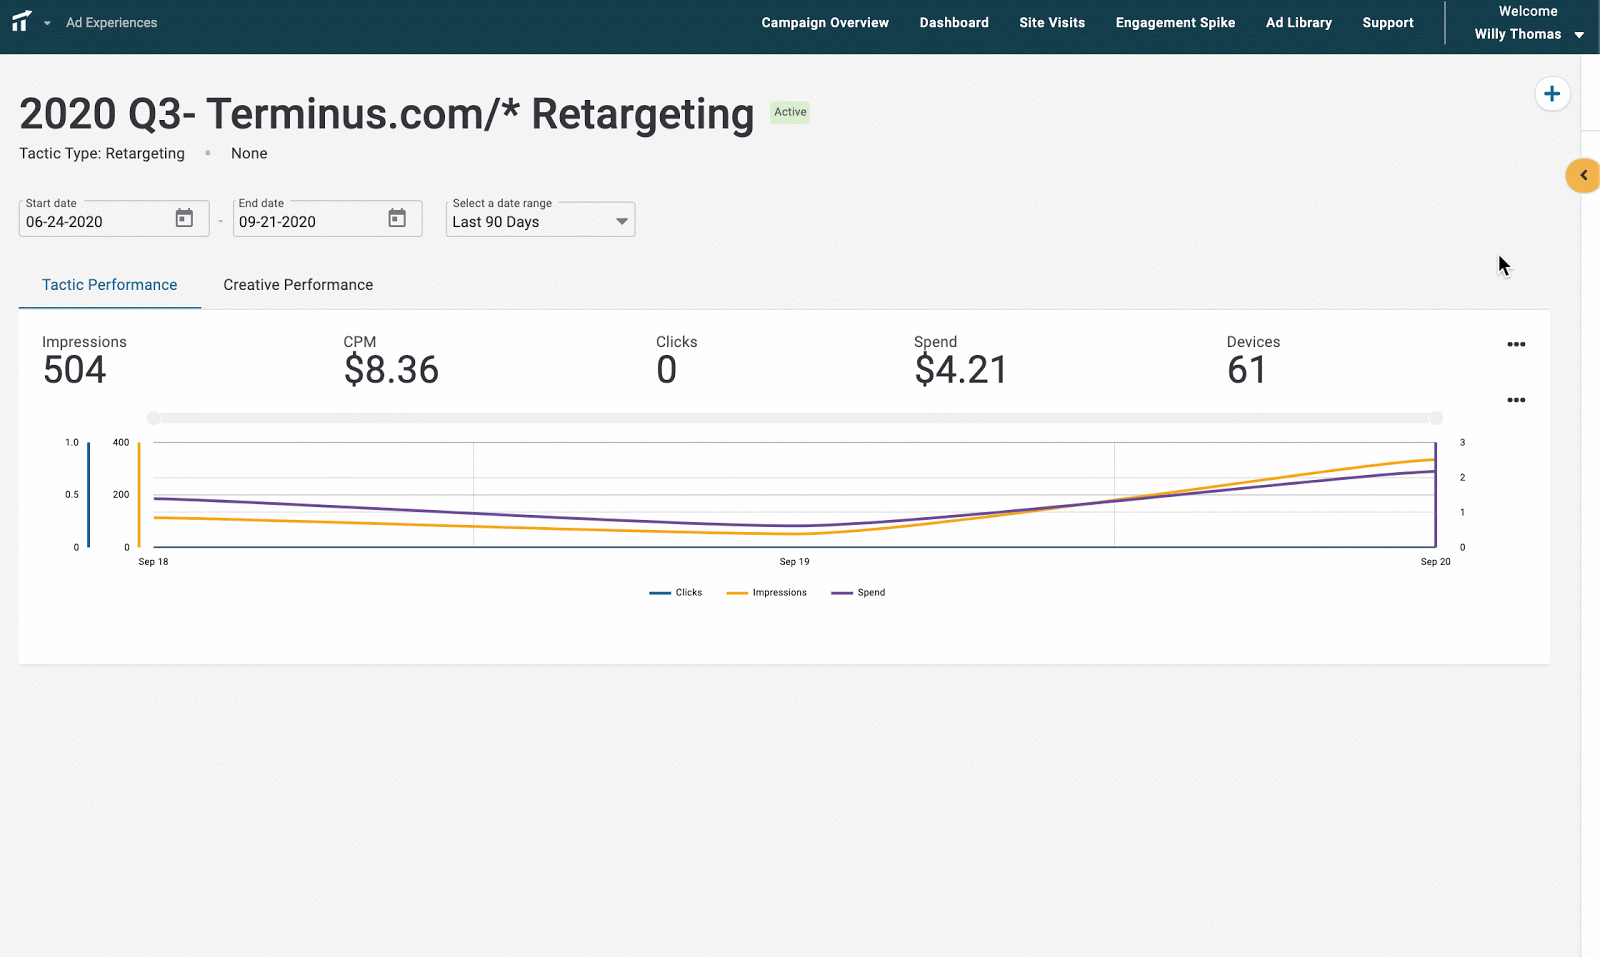Toggle the Impressions series in legend
The height and width of the screenshot is (957, 1600).
pos(767,593)
